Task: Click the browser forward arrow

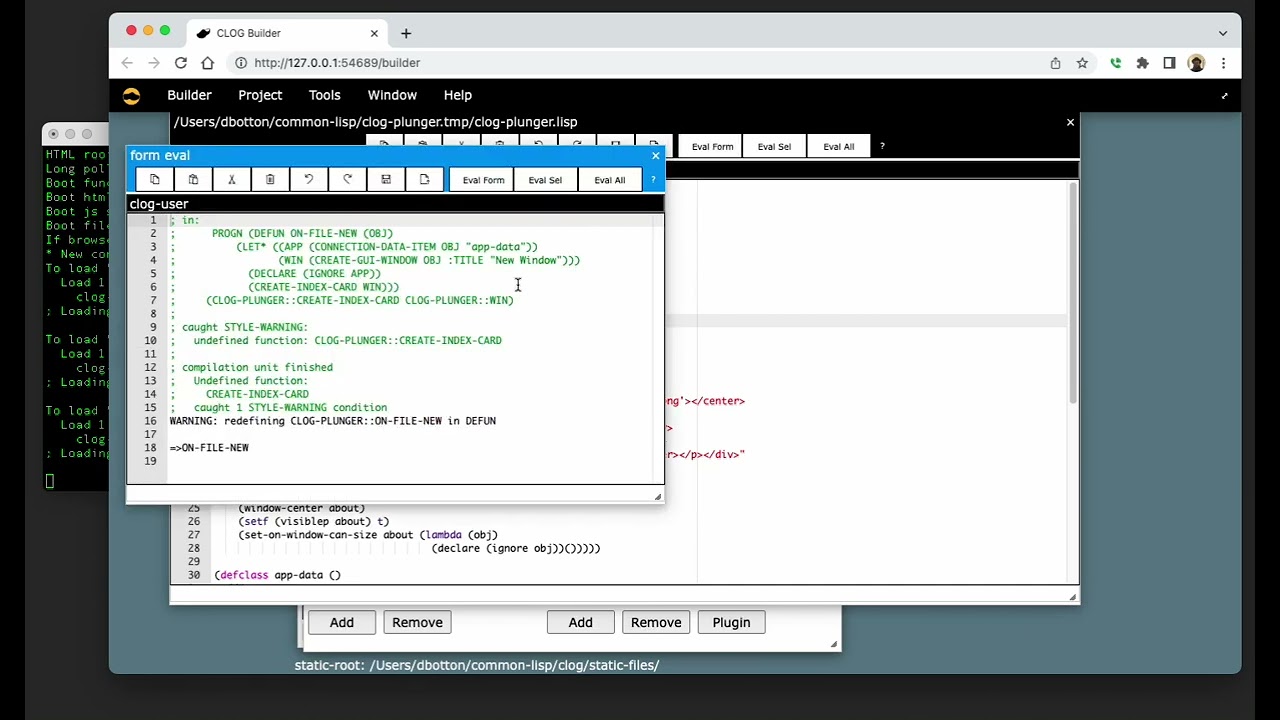Action: pos(153,63)
